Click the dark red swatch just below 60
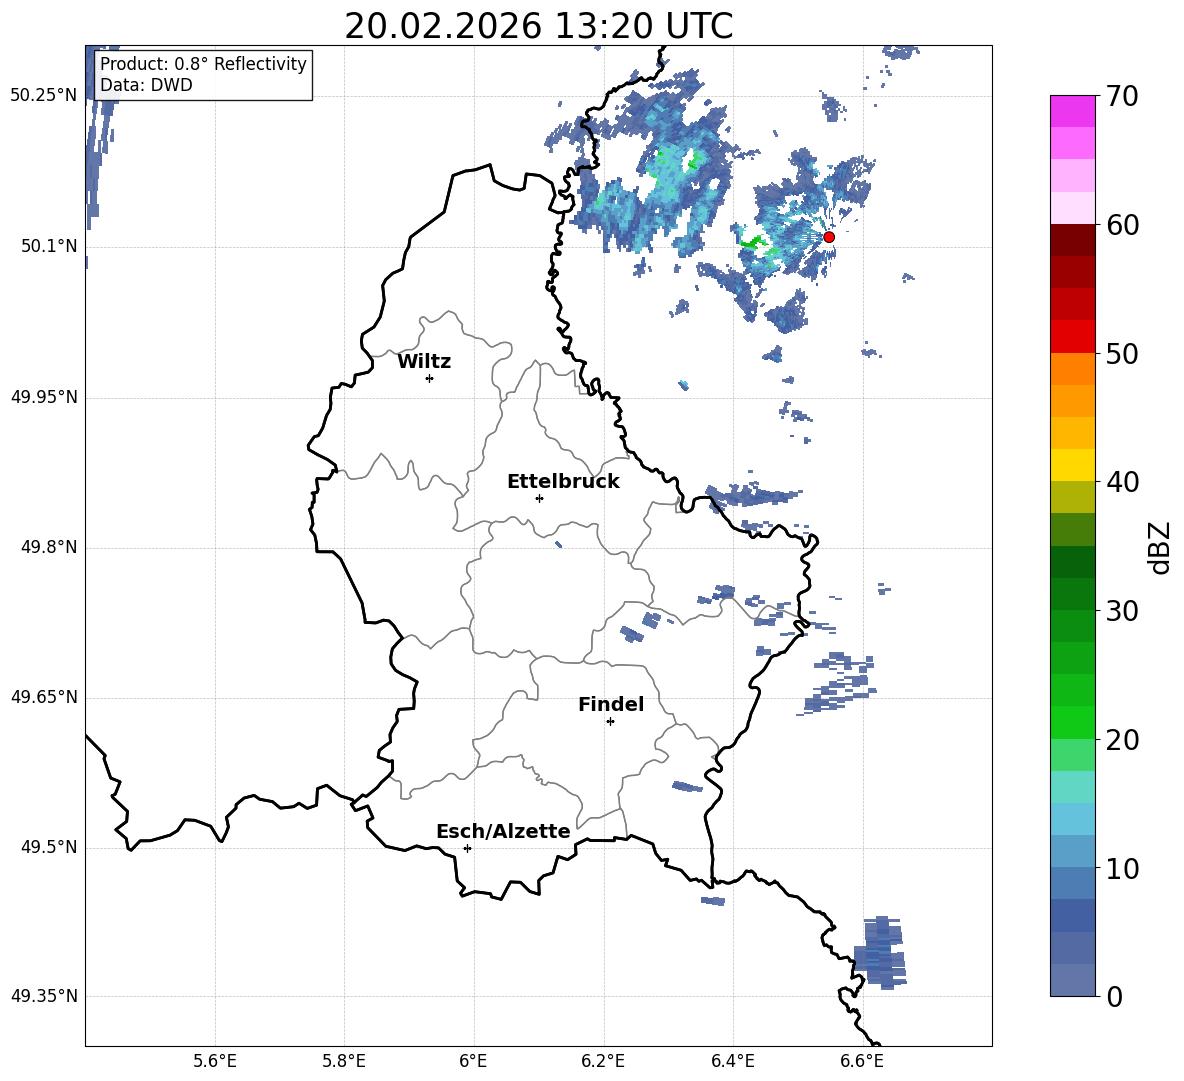 (1072, 240)
